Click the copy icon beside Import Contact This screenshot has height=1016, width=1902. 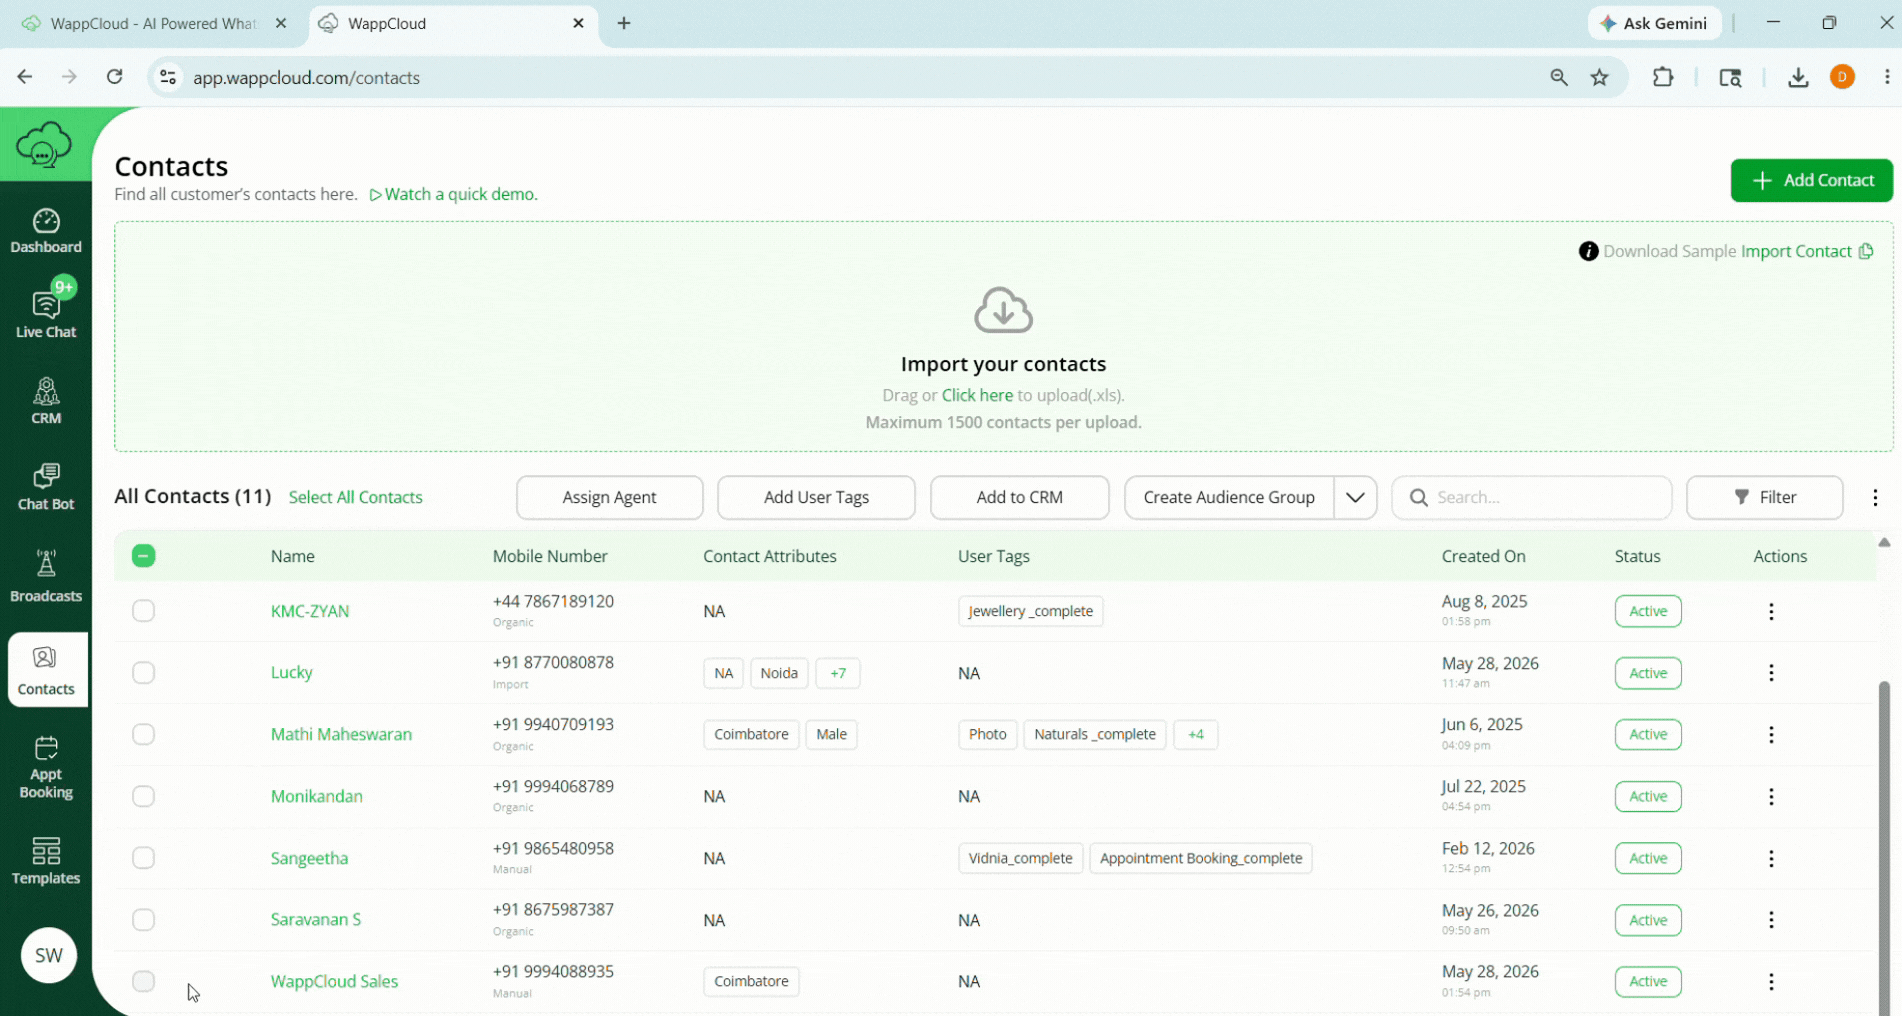[1866, 251]
